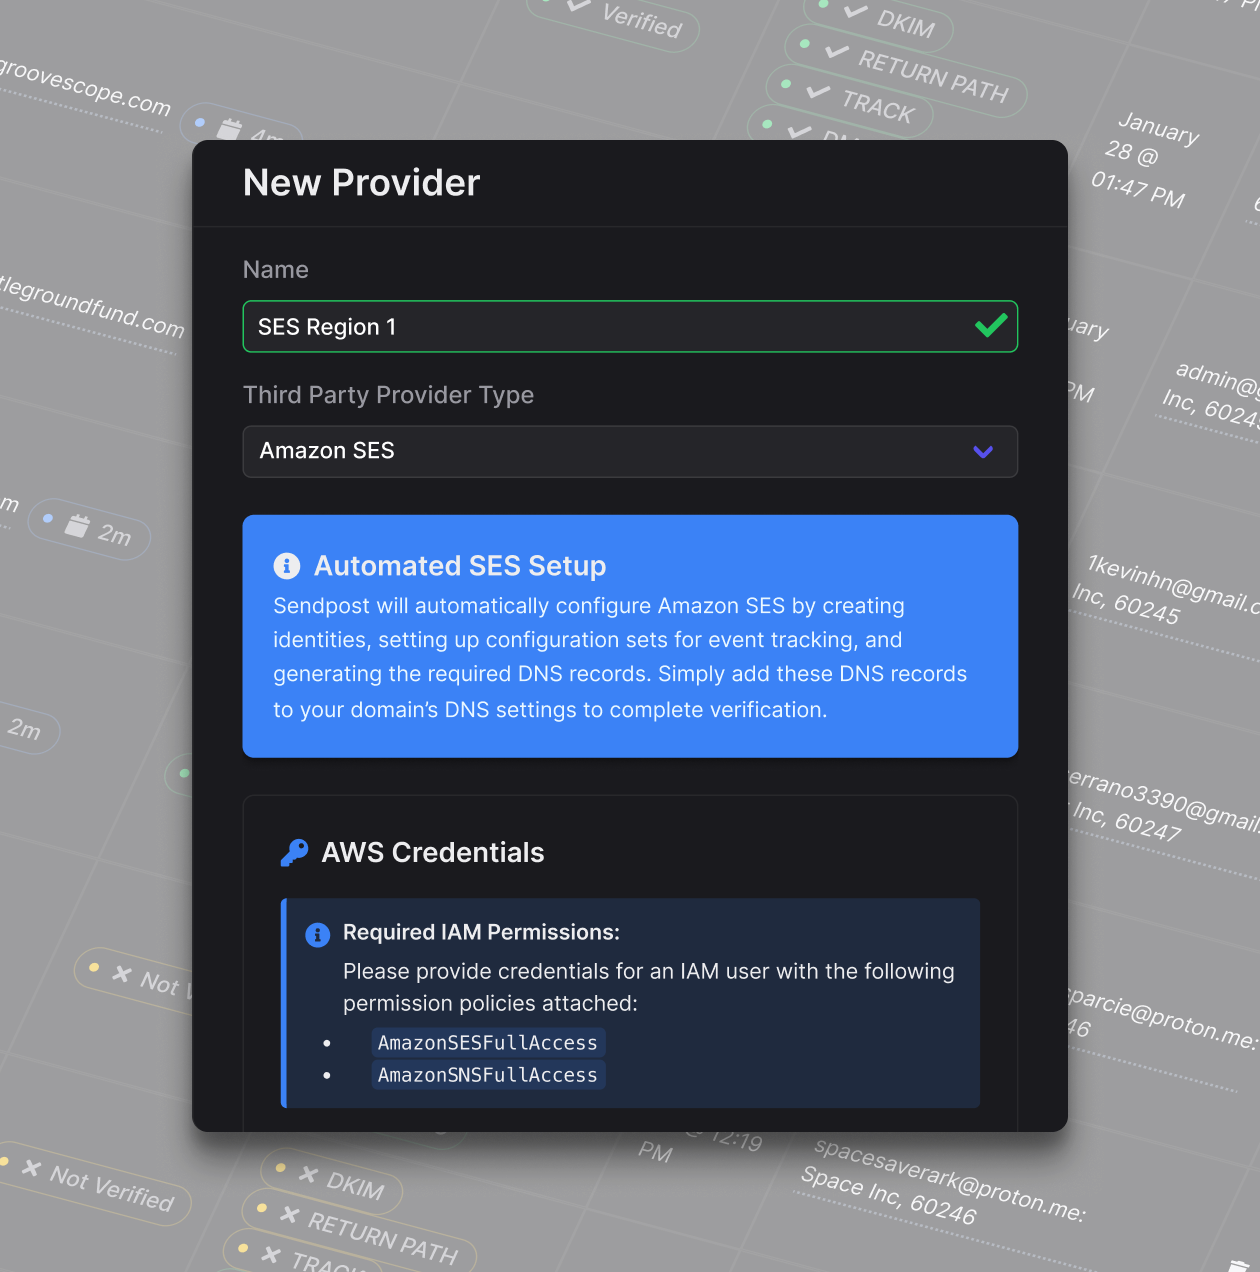
Task: Click the green DKIM badge with checkmark
Action: pos(890,20)
